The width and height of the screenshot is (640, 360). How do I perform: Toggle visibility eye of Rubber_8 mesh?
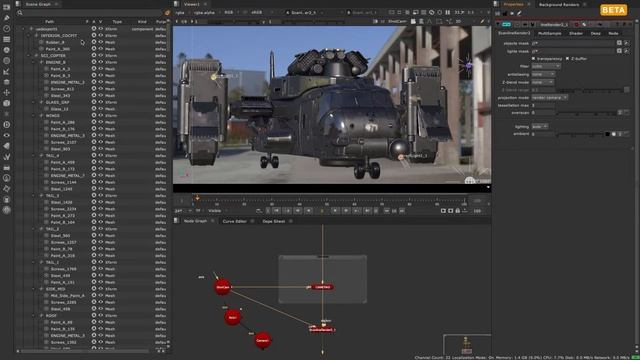pyautogui.click(x=100, y=42)
